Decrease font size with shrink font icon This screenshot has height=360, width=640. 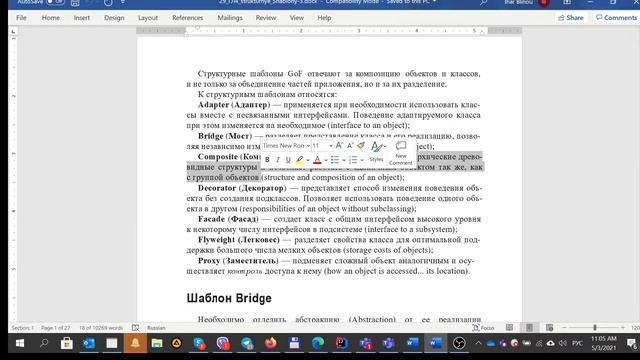[x=350, y=145]
